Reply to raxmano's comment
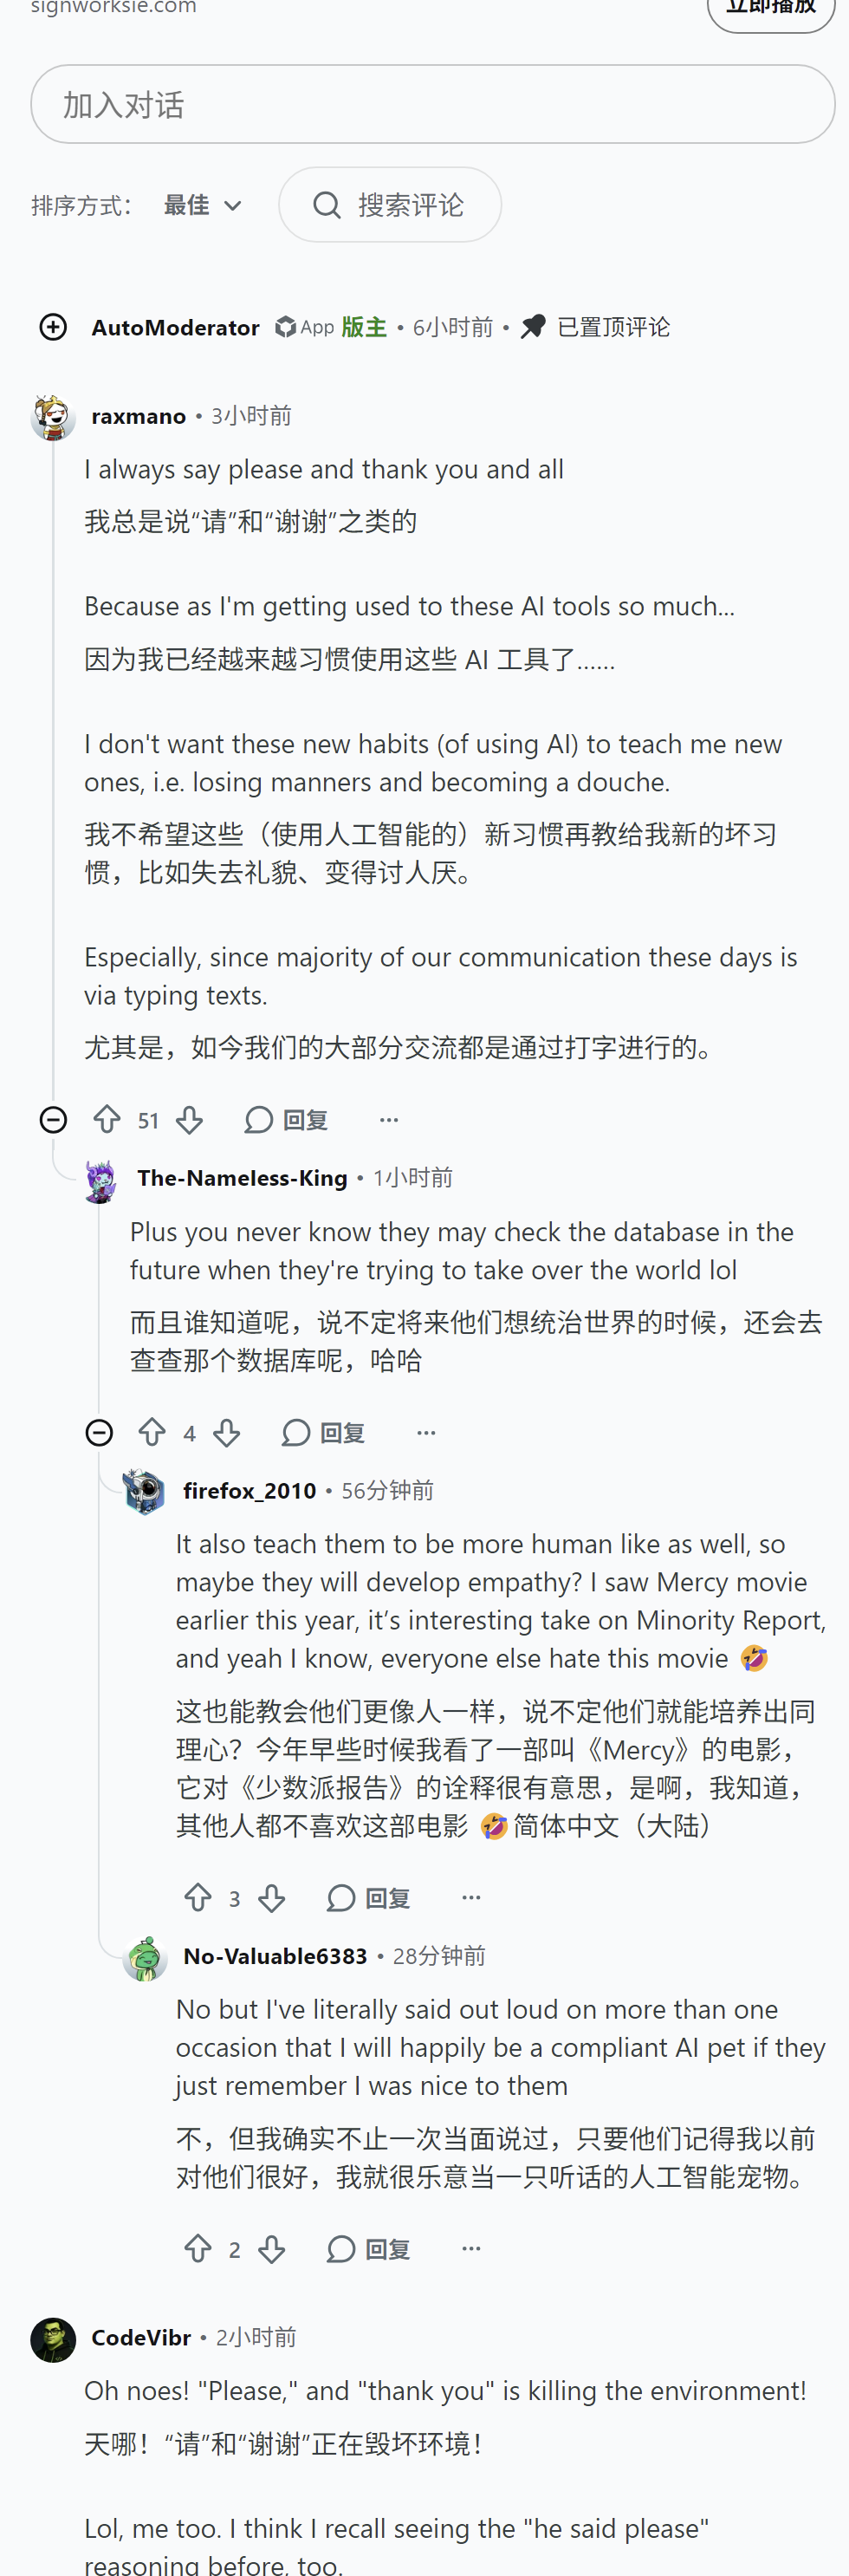The height and width of the screenshot is (2576, 849). point(287,1119)
